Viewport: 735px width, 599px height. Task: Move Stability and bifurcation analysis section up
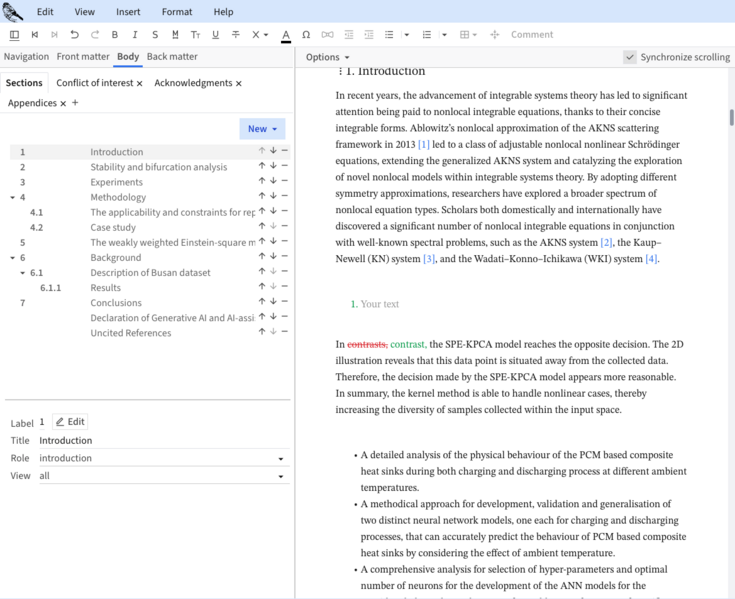click(262, 165)
